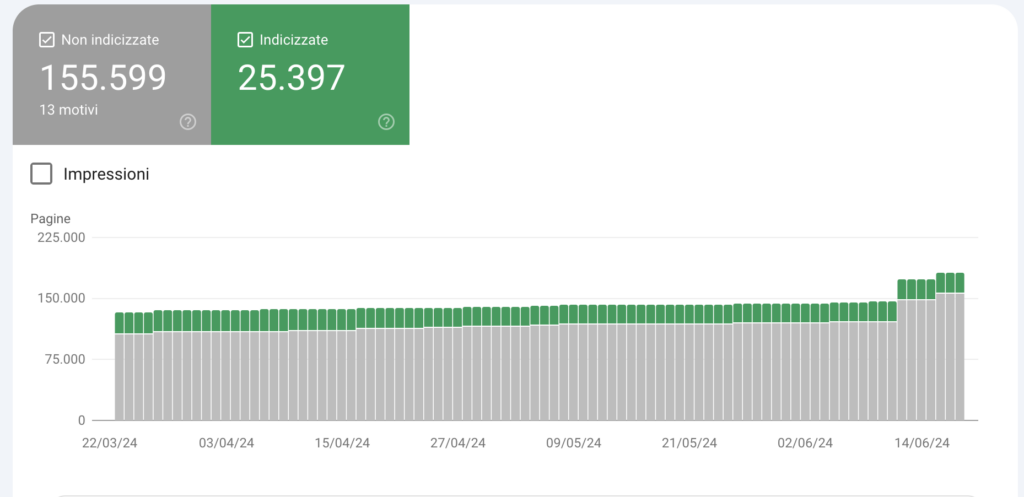The height and width of the screenshot is (497, 1024).
Task: Open help icon on Indicizzate card
Action: point(387,121)
